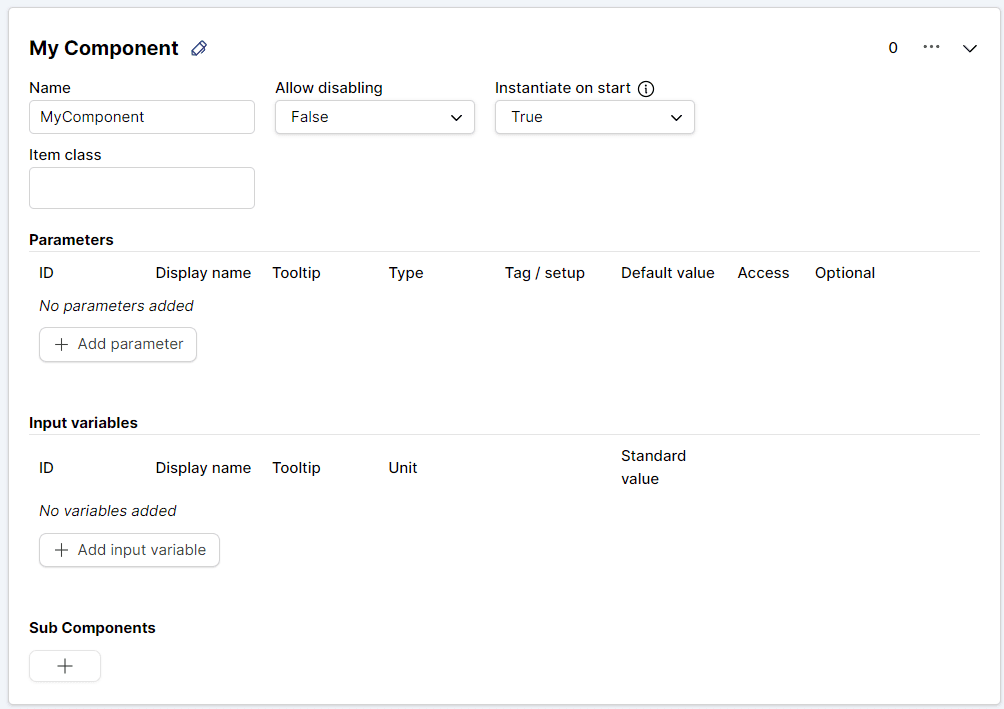Click the 0 counter in the header
This screenshot has height=709, width=1004.
pyautogui.click(x=893, y=48)
